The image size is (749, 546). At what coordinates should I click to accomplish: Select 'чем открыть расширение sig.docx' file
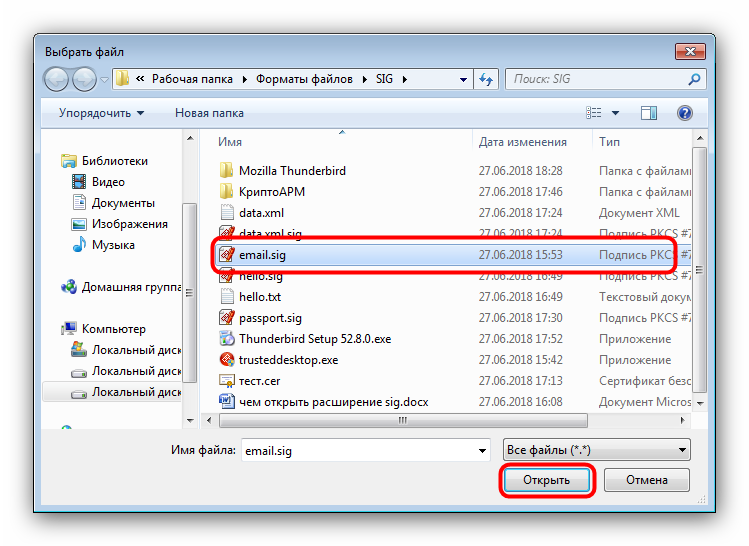333,402
